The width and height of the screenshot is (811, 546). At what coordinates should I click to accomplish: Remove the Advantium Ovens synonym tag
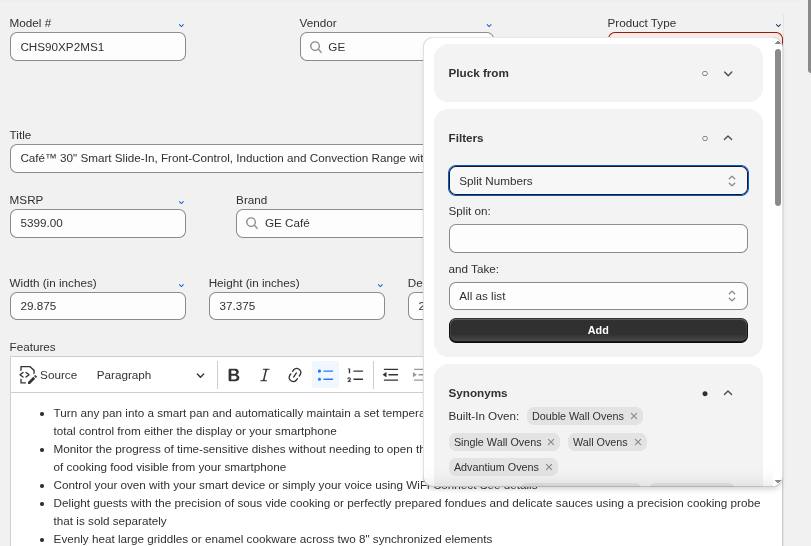(x=548, y=467)
